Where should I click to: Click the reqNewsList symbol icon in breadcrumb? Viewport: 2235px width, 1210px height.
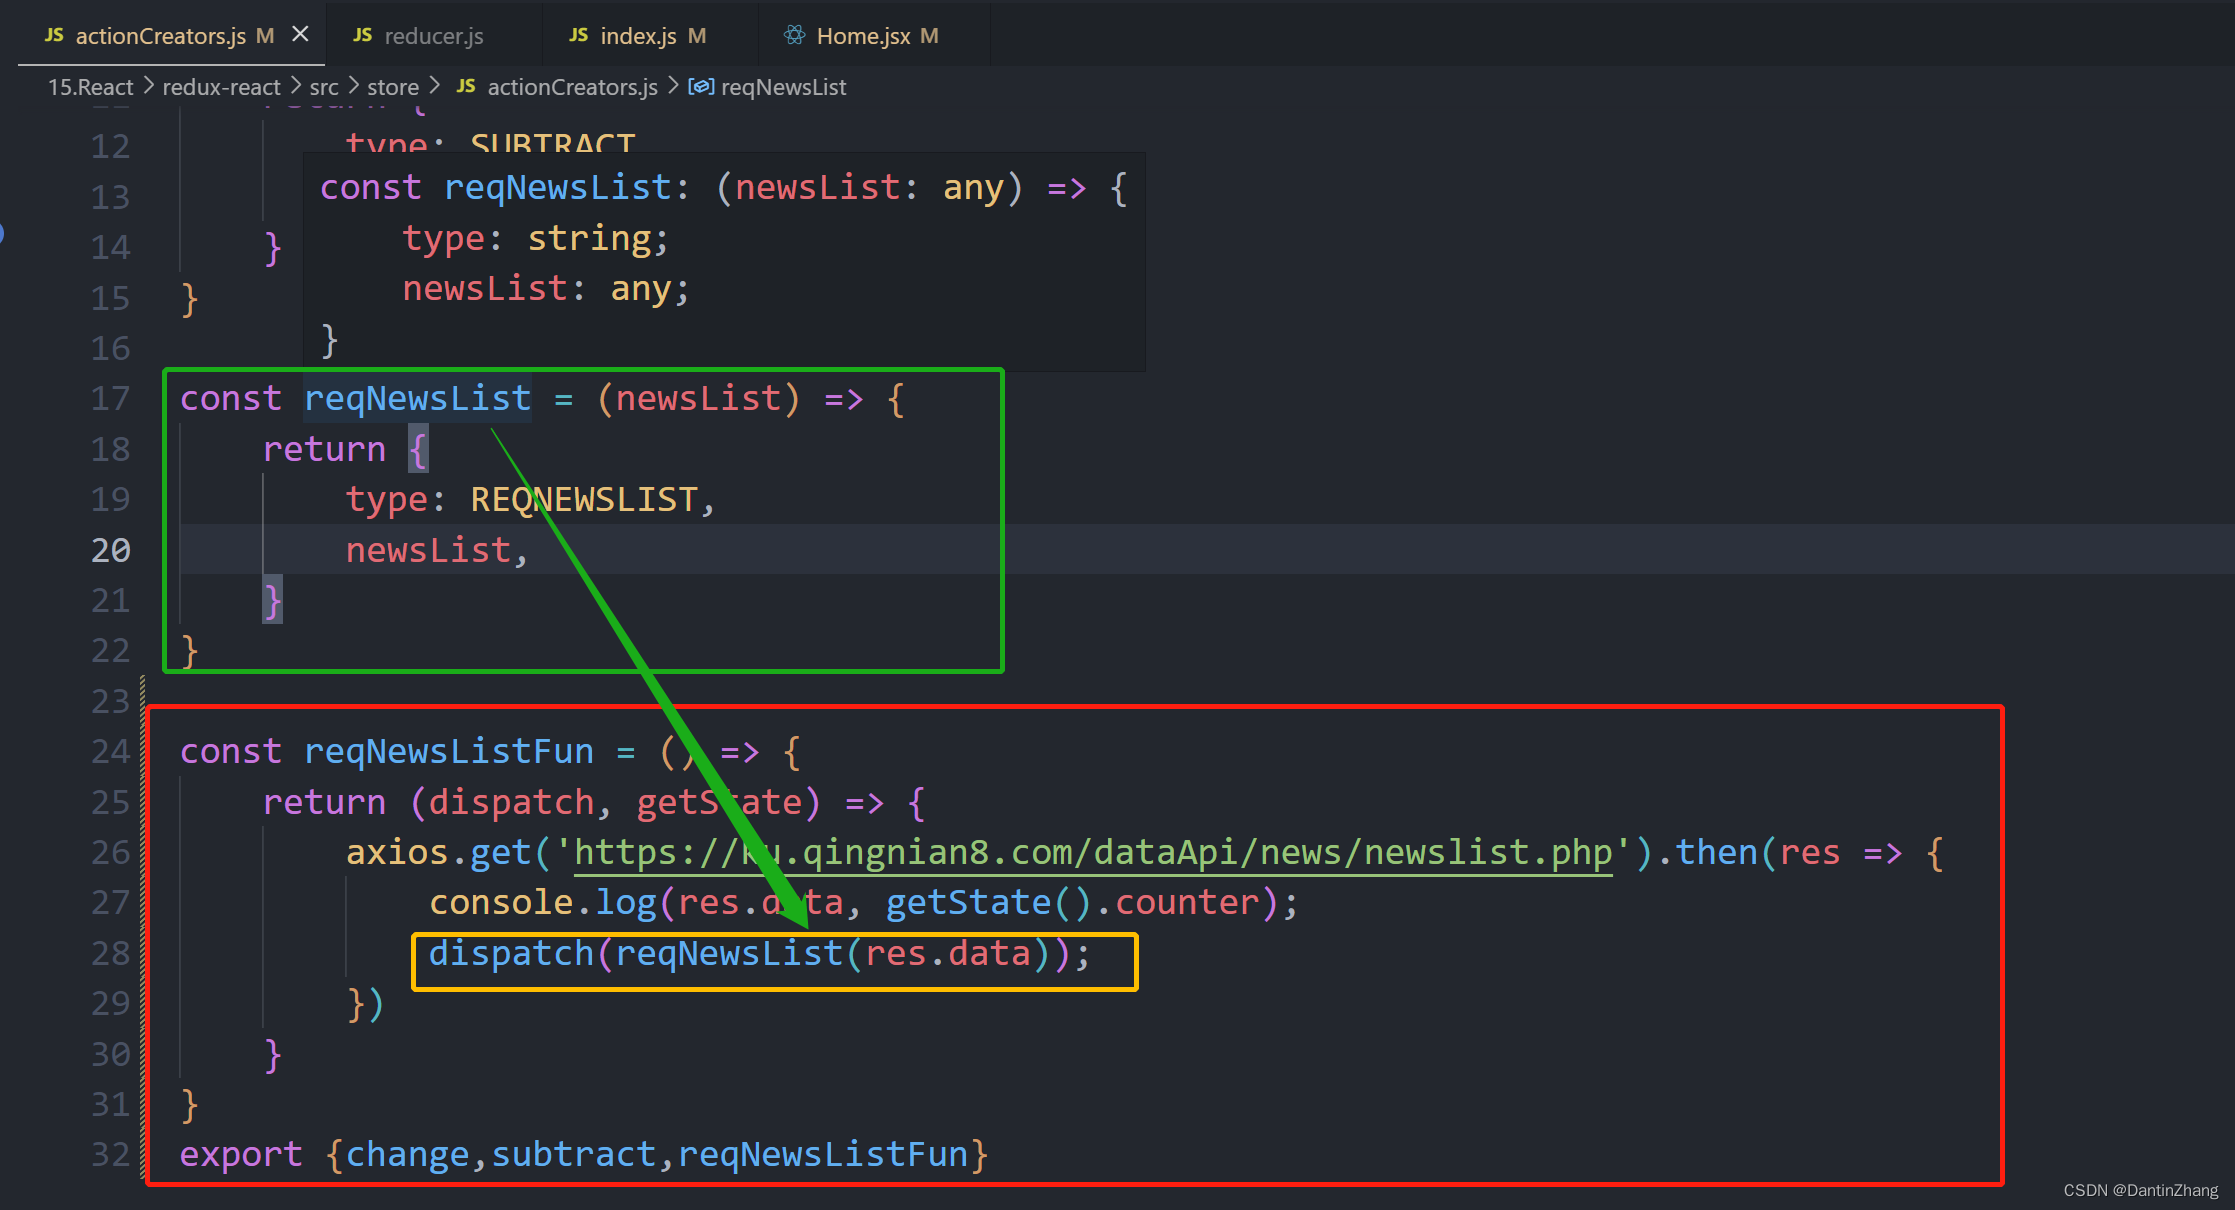pos(701,87)
